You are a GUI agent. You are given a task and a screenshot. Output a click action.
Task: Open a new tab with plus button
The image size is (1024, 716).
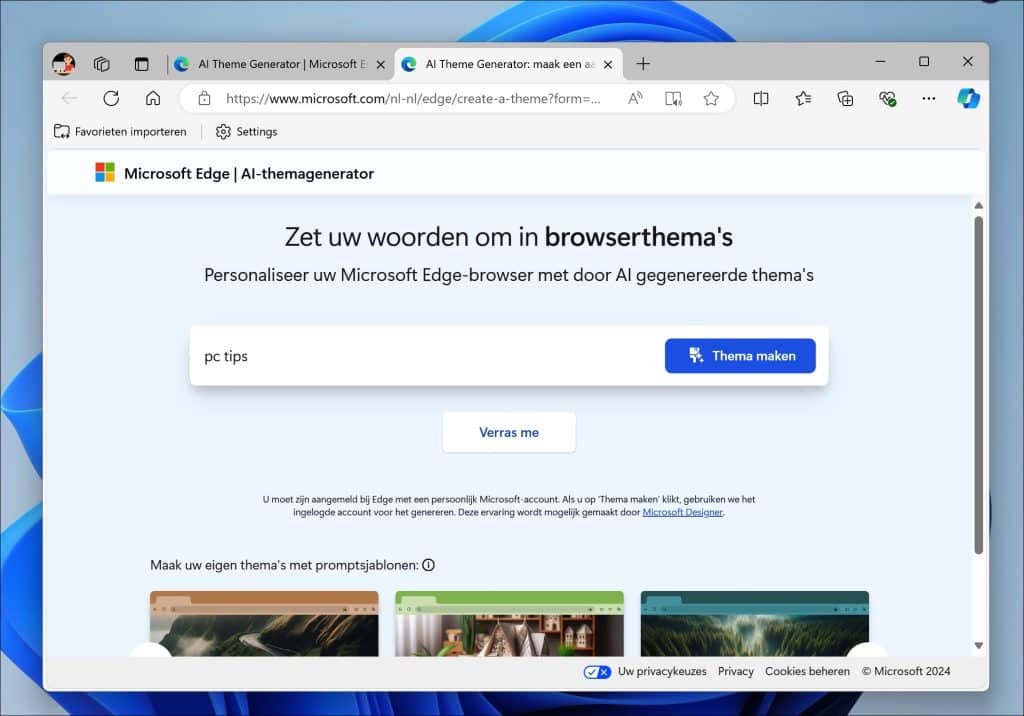coord(643,64)
